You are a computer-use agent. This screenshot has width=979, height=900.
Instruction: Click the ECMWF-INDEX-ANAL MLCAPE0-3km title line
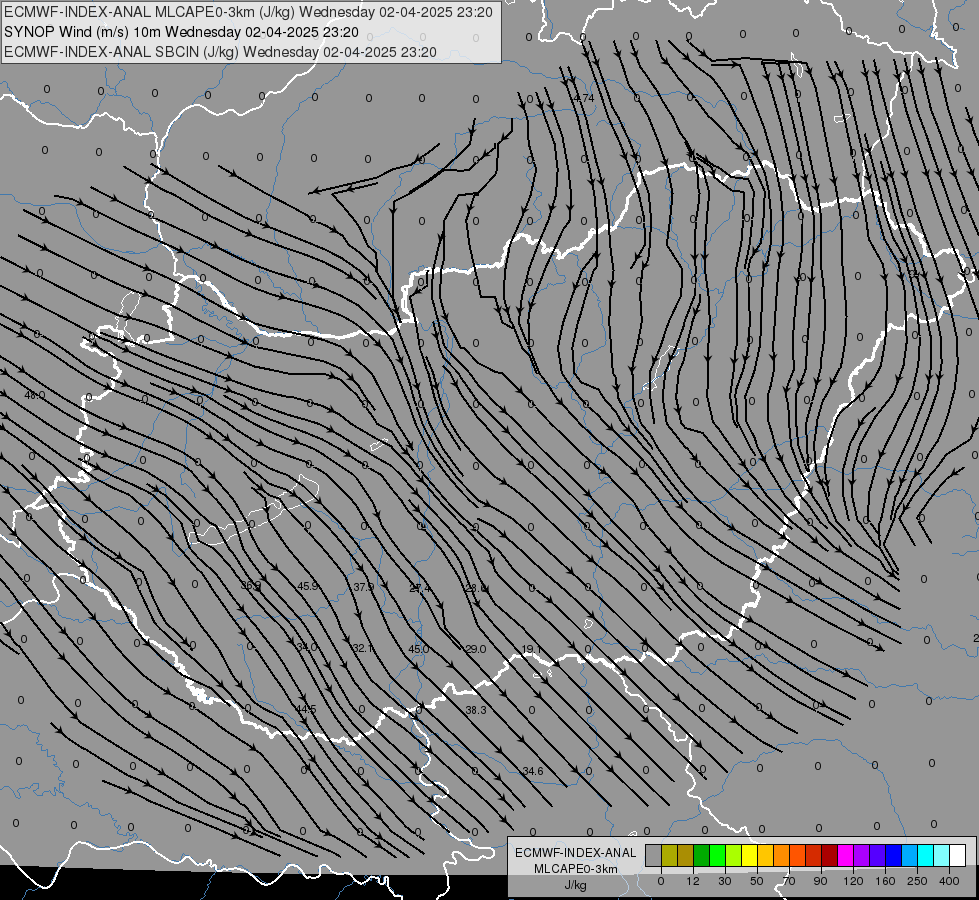(x=248, y=12)
